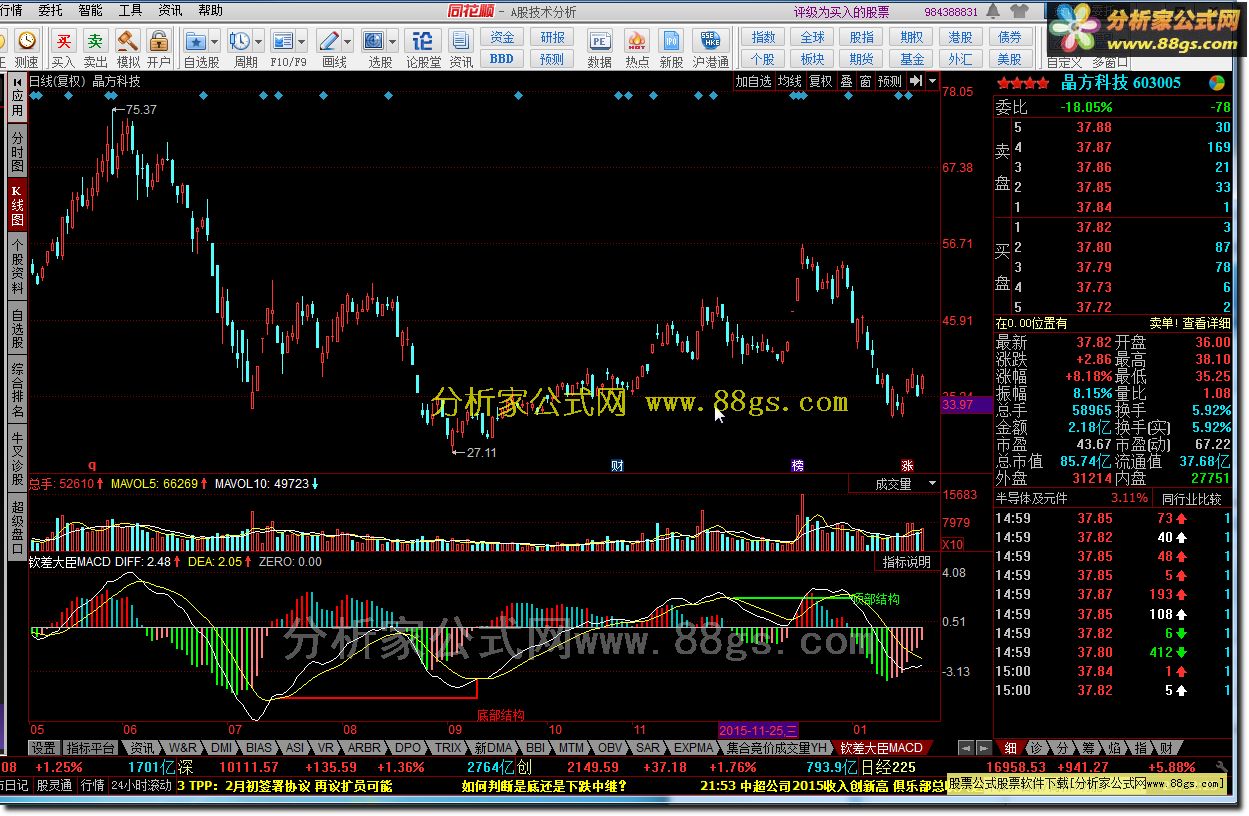Click the 2015-11-25 date marker on timeline
Viewport: 1249px width, 816px height.
pyautogui.click(x=758, y=730)
